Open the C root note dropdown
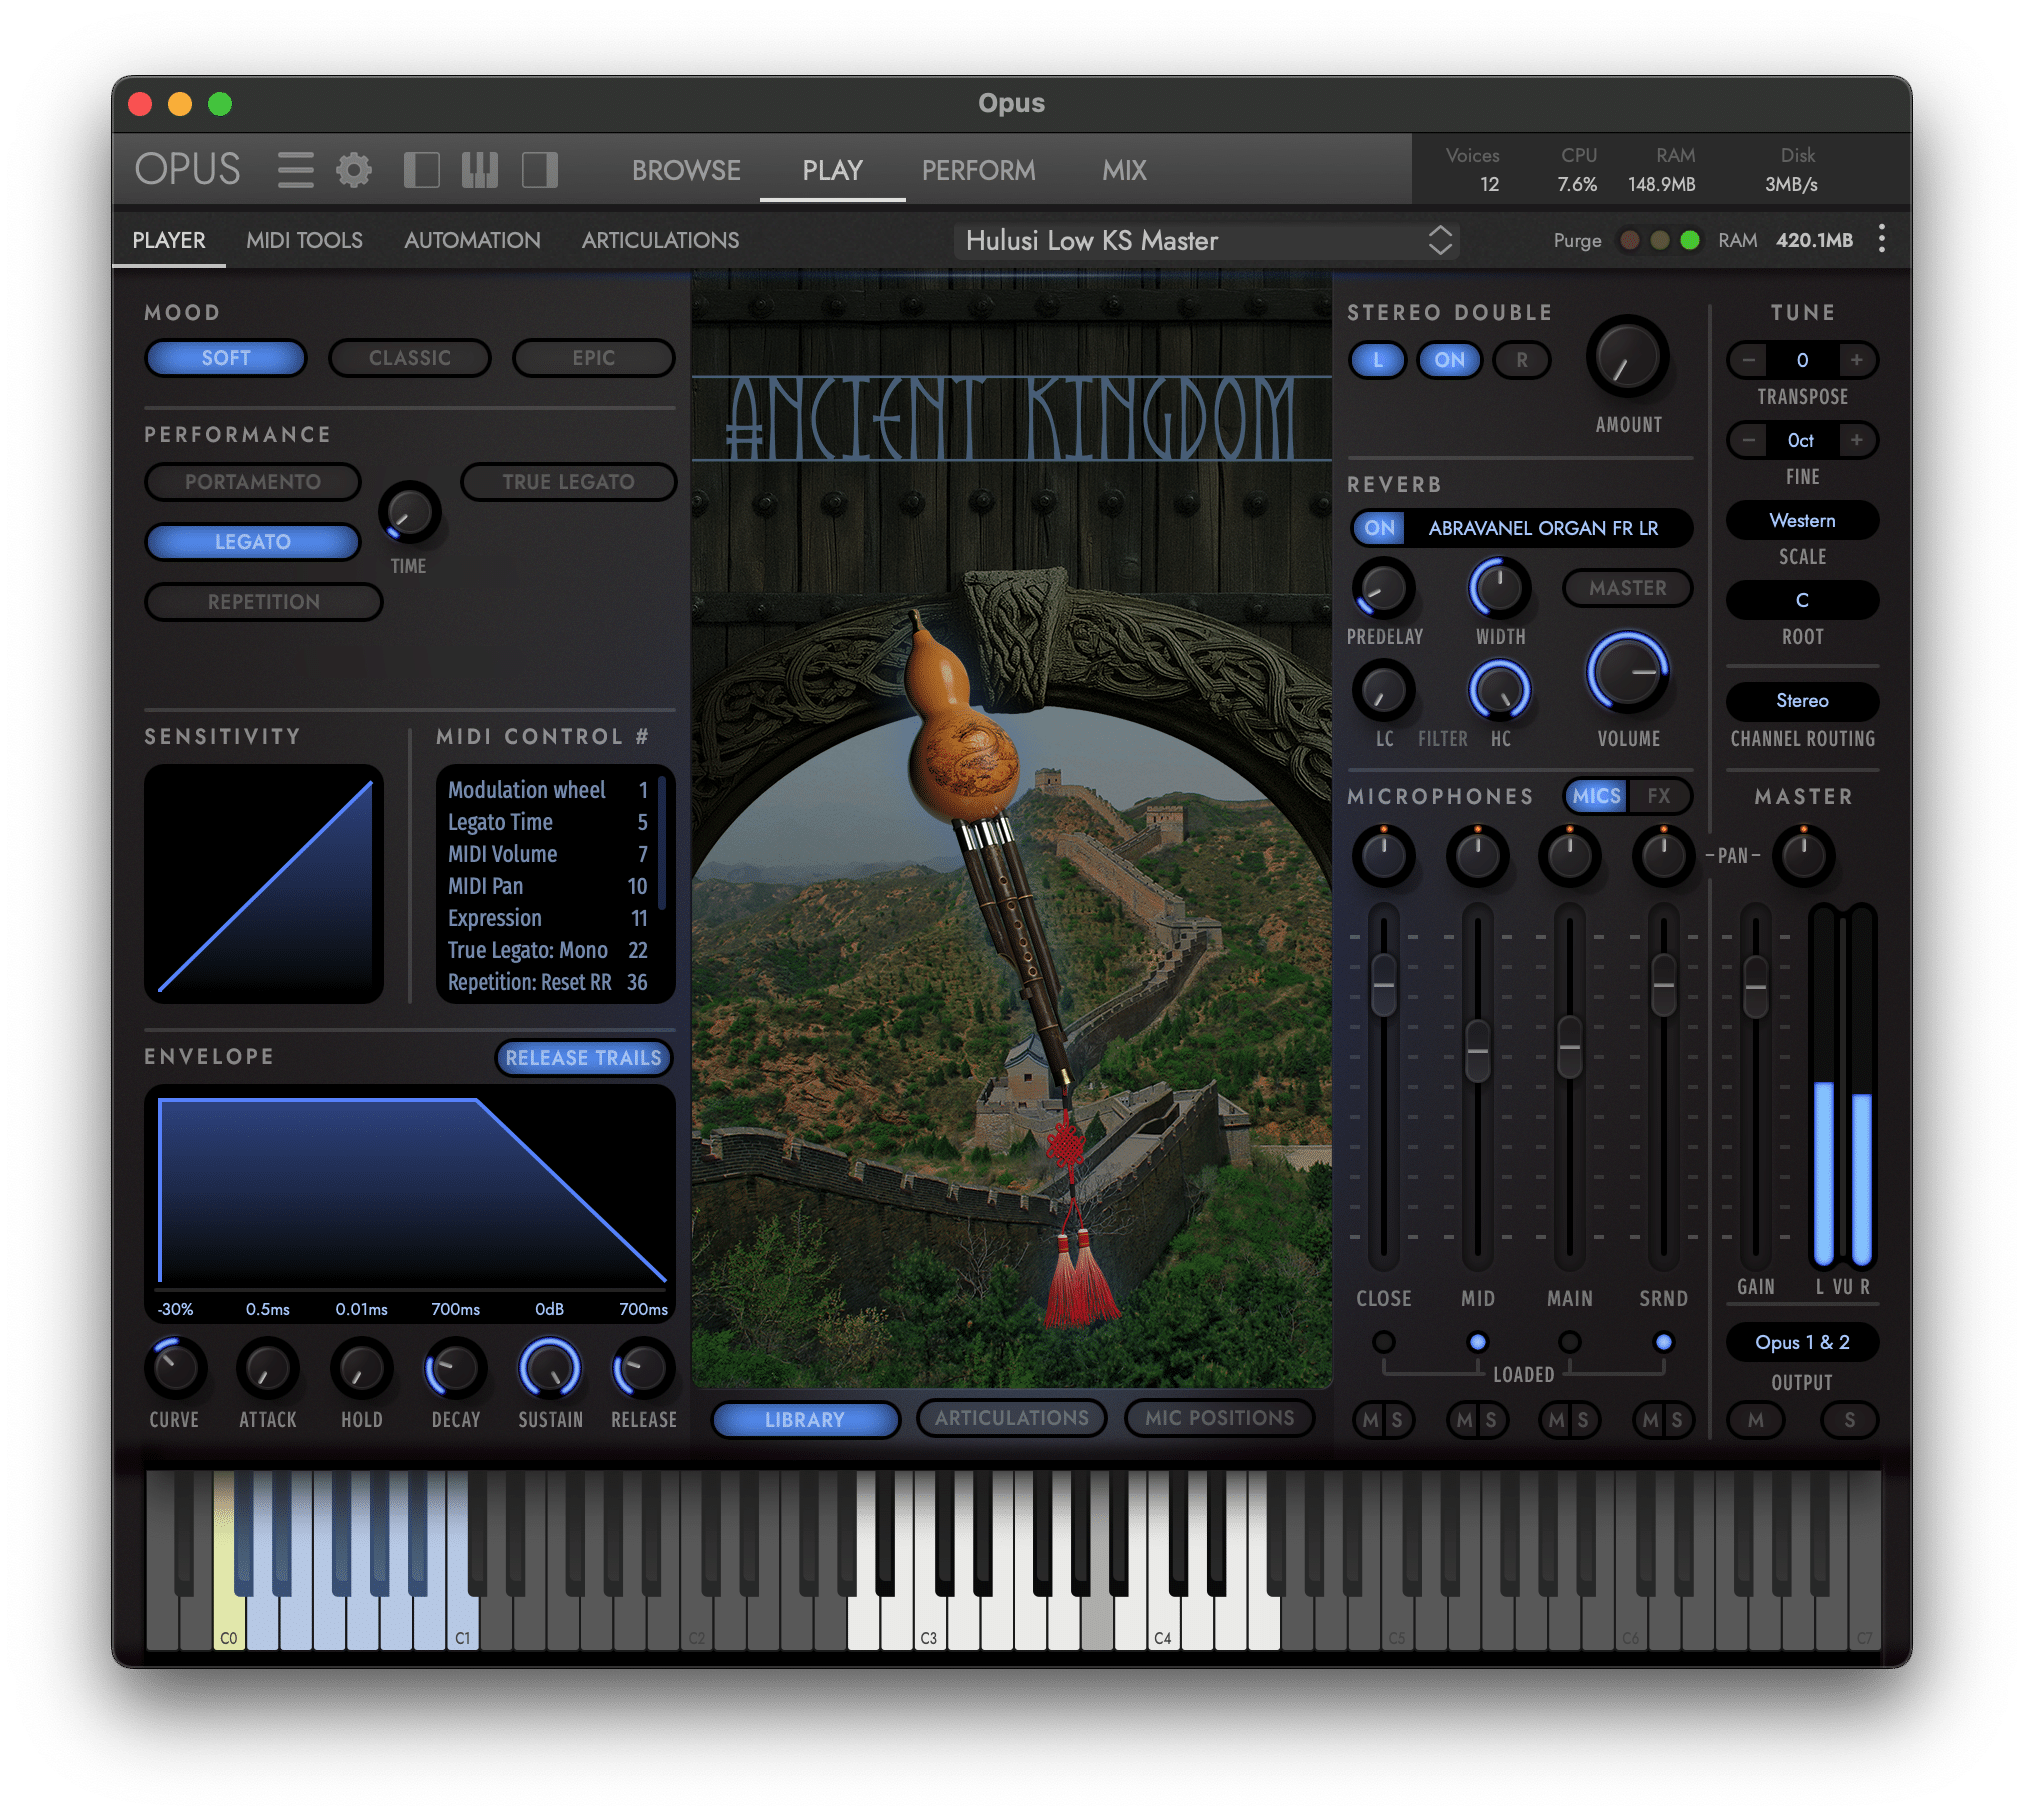Viewport: 2024px width, 1816px height. pyautogui.click(x=1802, y=600)
